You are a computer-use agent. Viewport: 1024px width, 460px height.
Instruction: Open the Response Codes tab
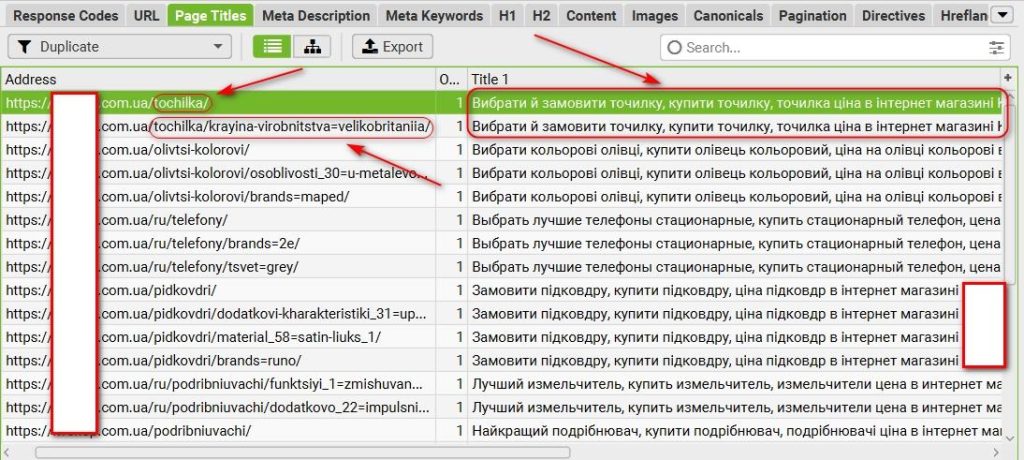click(x=65, y=16)
